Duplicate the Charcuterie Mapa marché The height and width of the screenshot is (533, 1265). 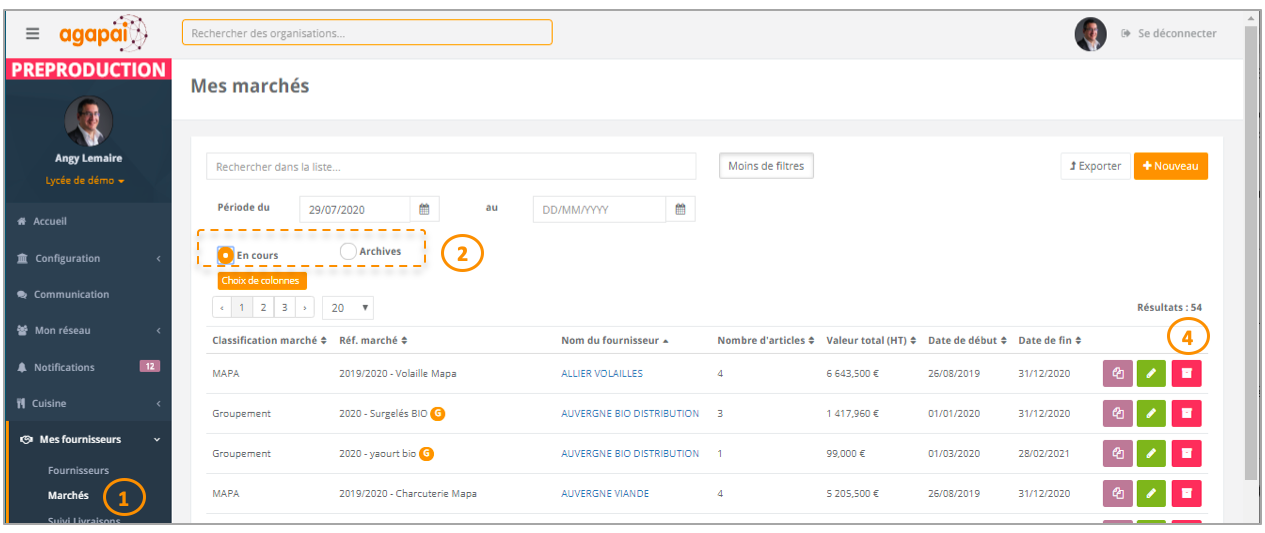(1118, 493)
